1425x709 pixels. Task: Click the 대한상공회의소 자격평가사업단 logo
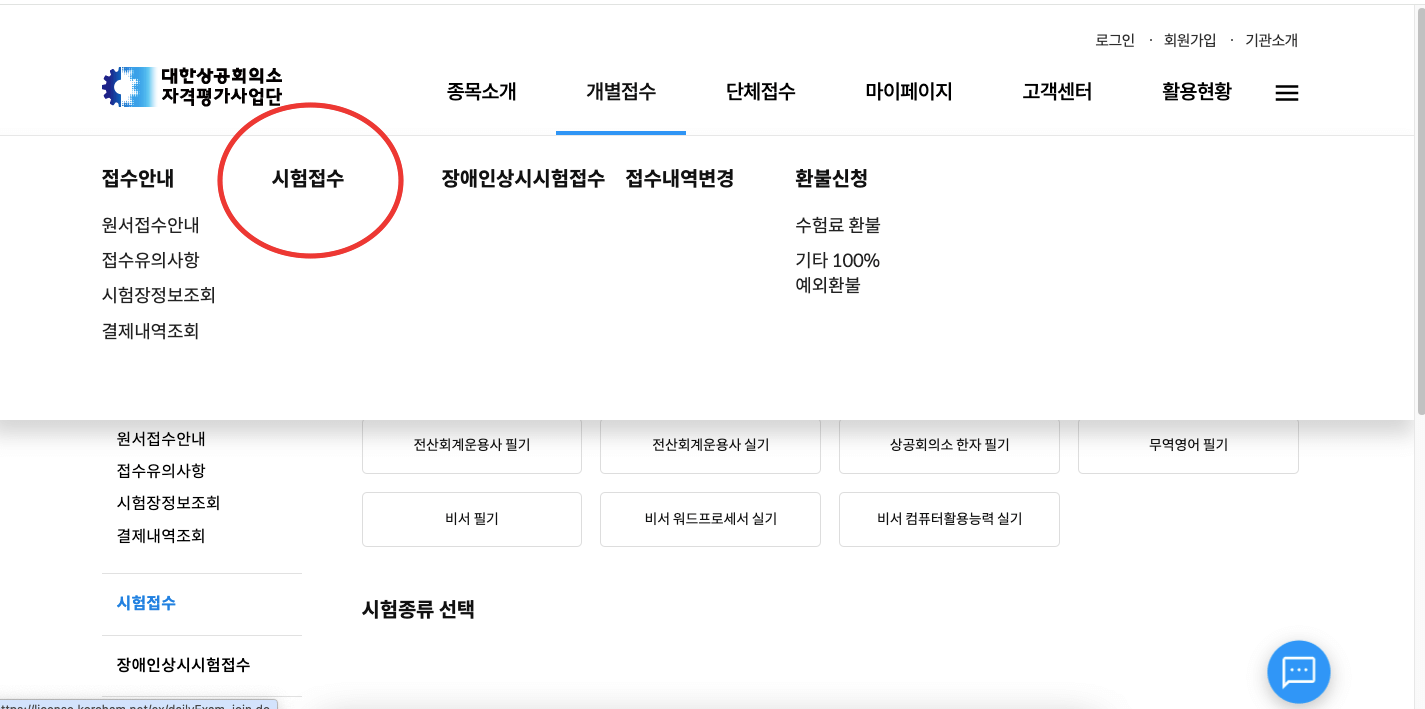tap(193, 85)
